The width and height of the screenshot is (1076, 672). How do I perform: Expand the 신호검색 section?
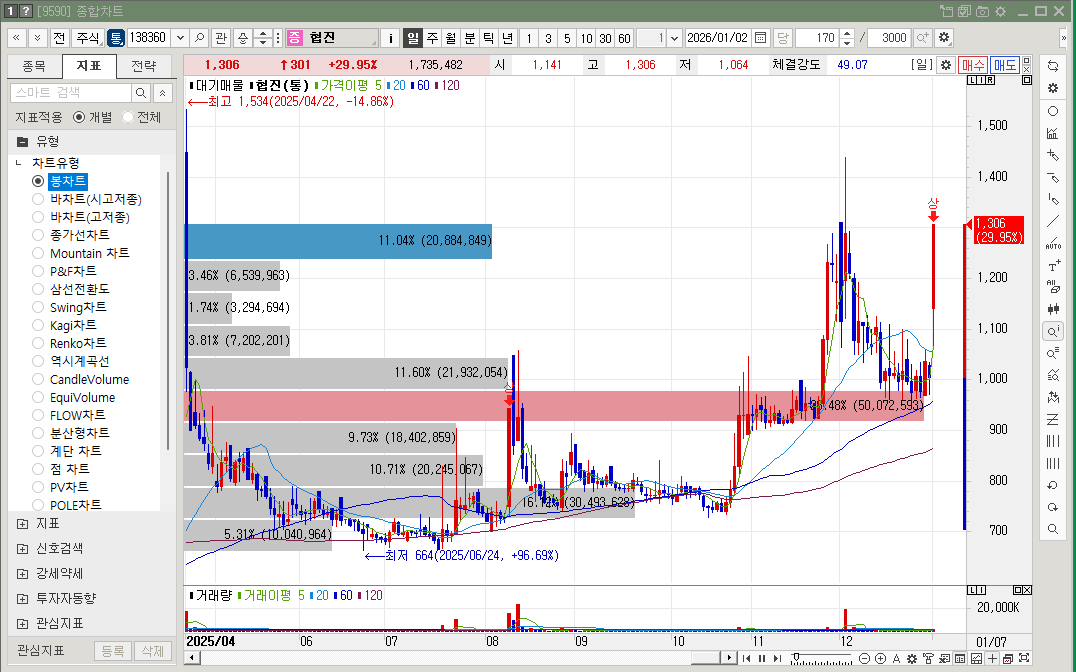pyautogui.click(x=23, y=548)
